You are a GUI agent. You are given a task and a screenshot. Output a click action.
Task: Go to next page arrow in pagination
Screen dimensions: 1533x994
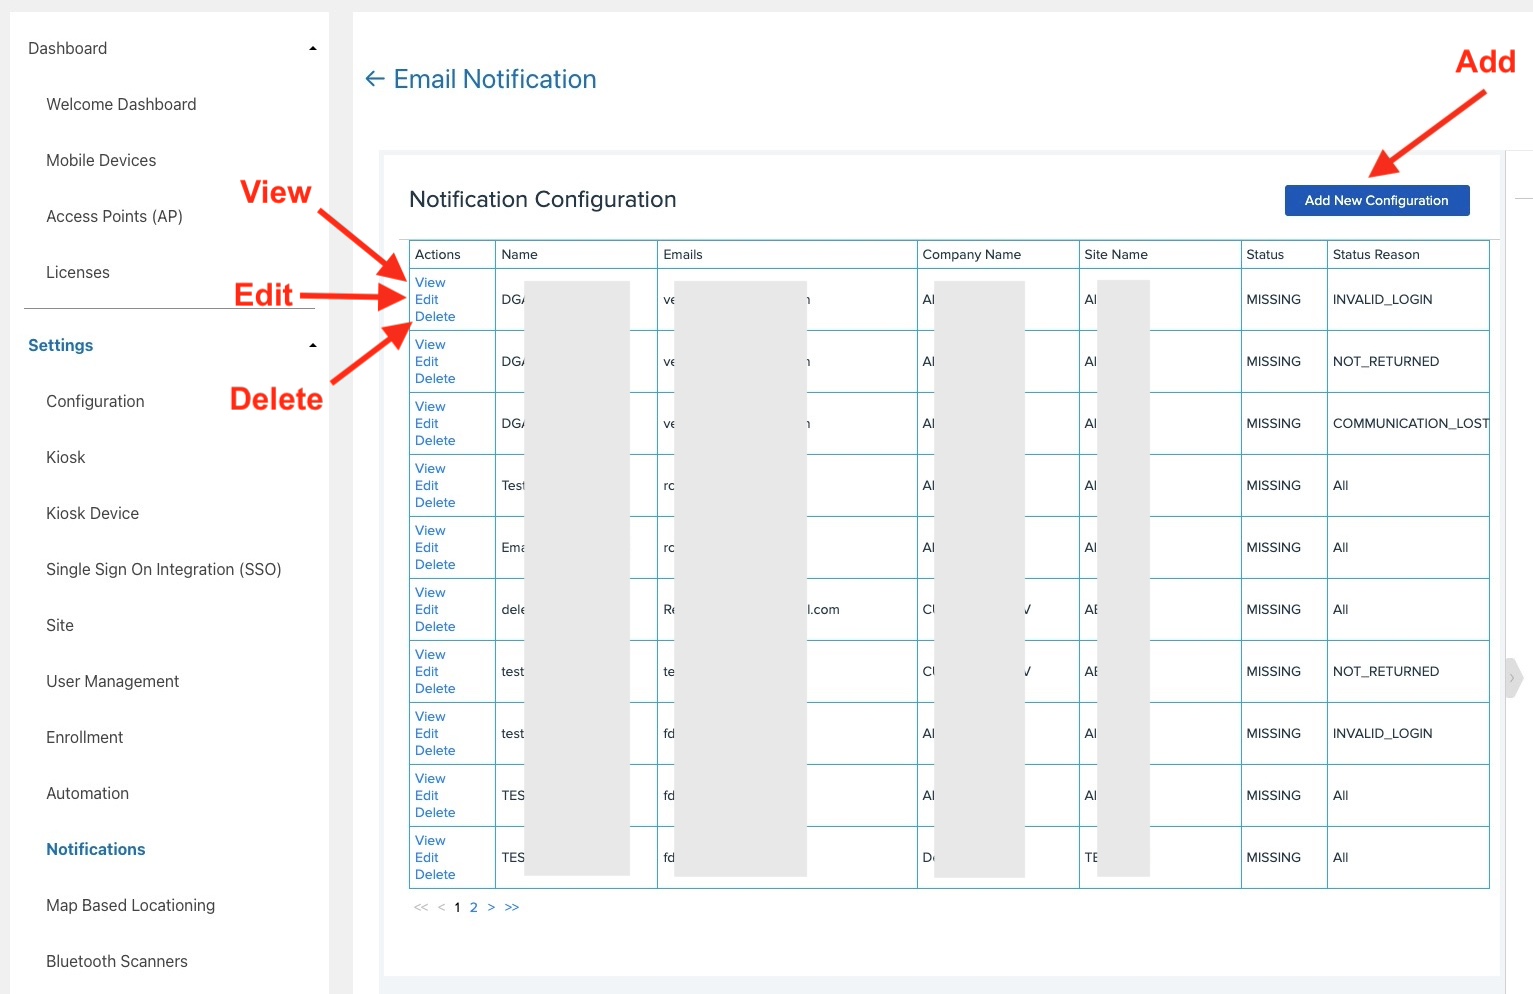491,908
